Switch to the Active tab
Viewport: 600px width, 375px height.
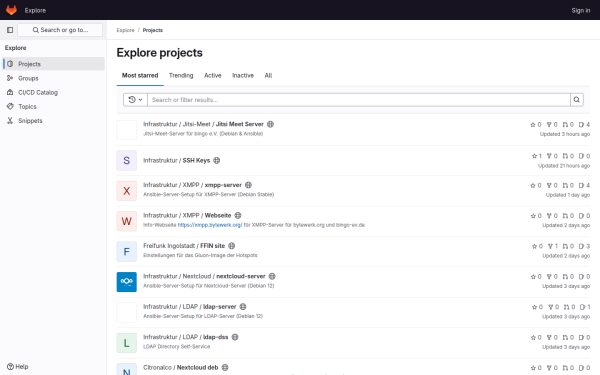[213, 75]
